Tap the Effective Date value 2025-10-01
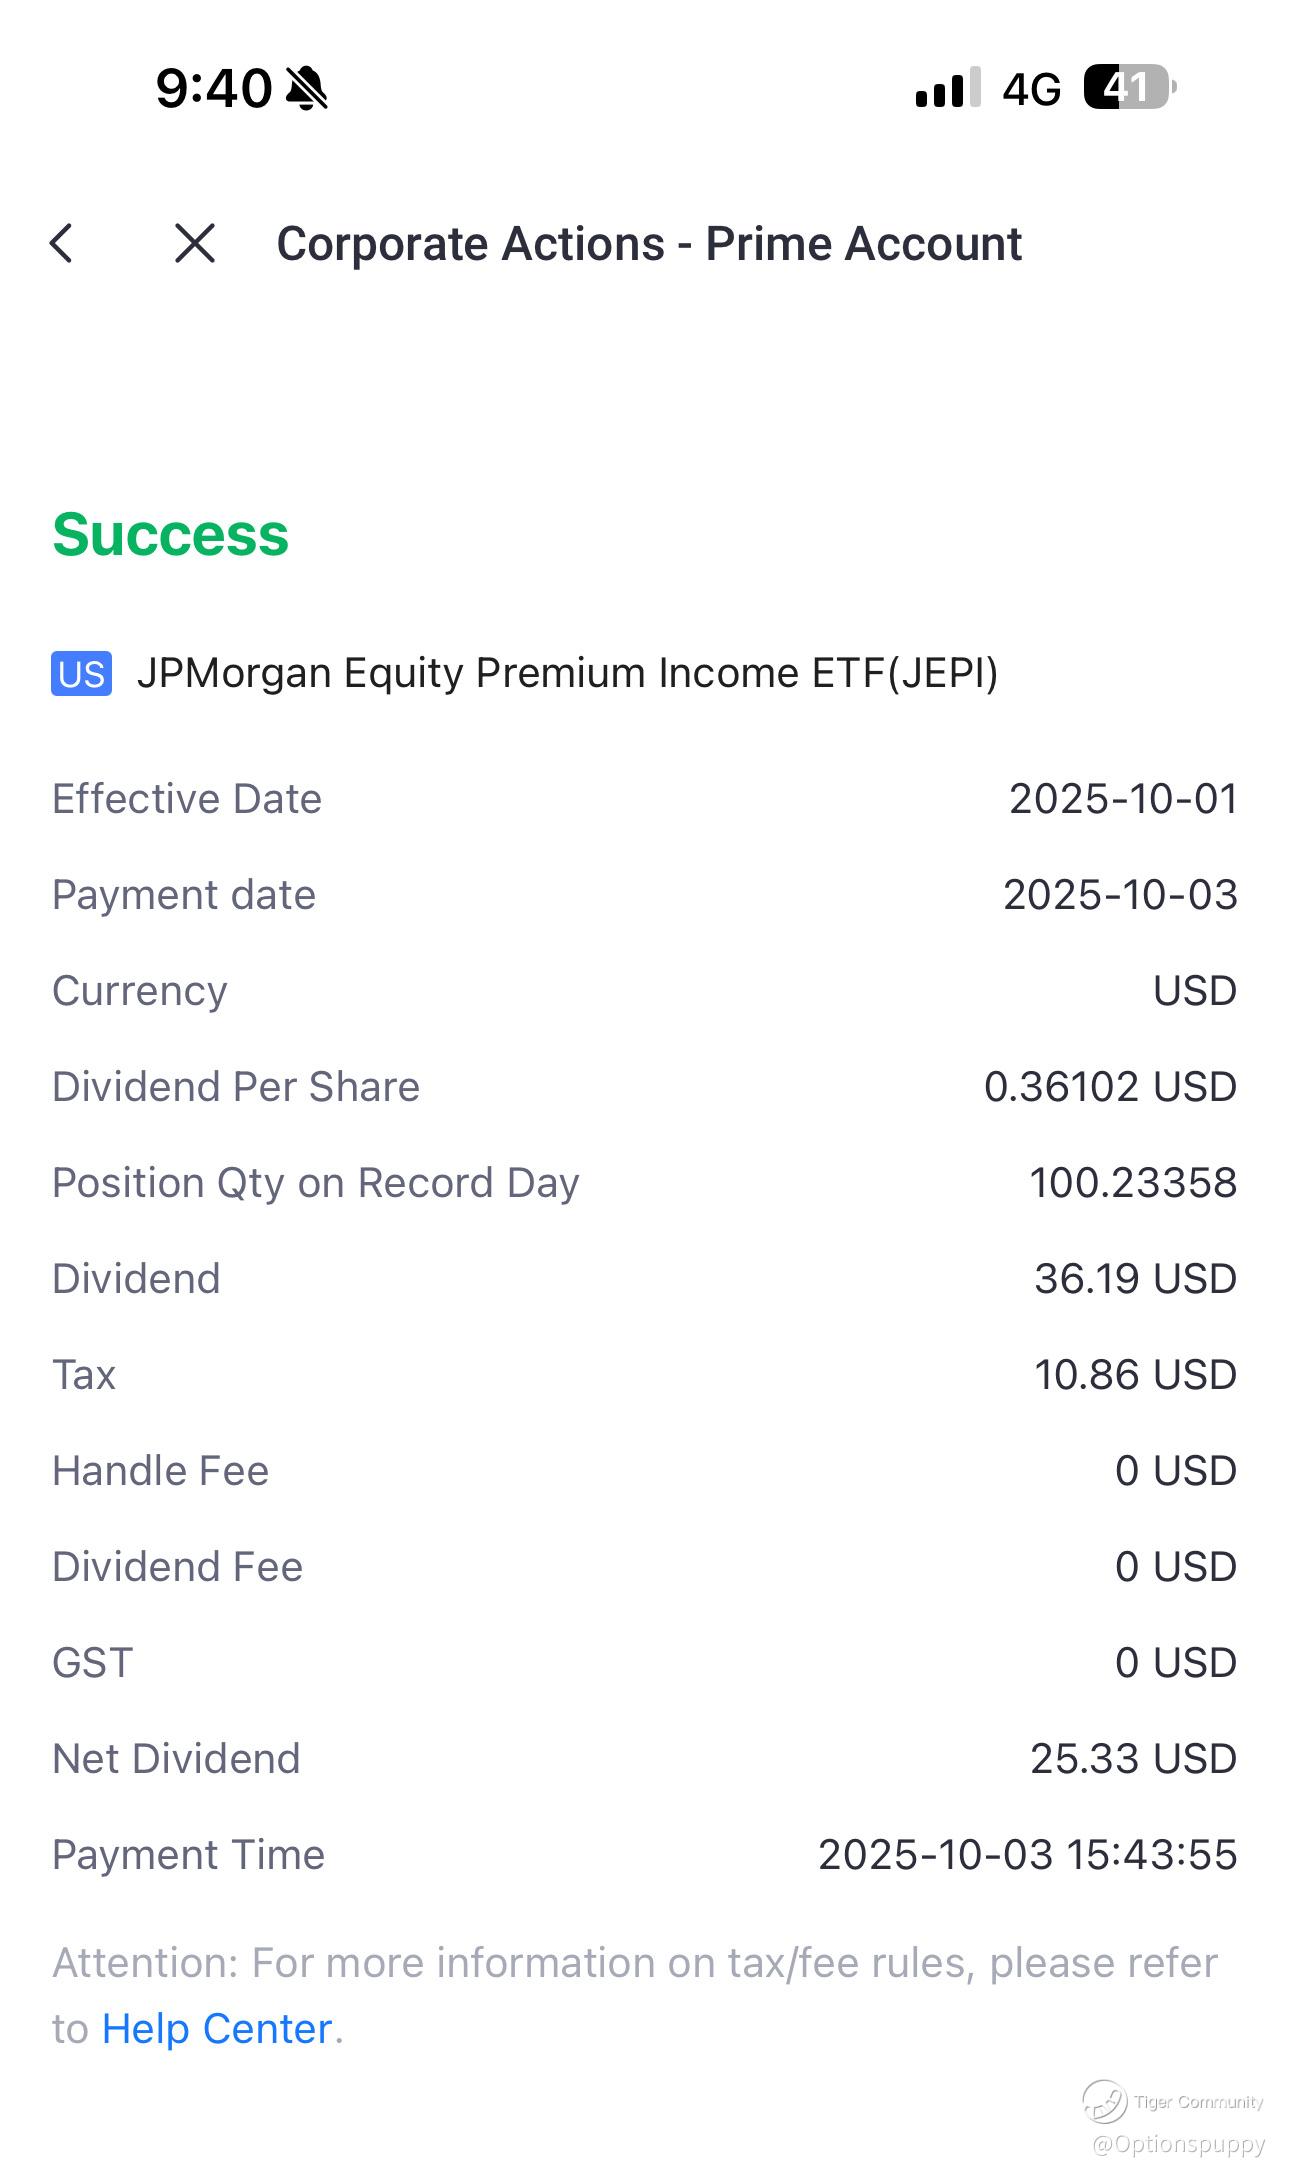1290x2173 pixels. 1123,799
